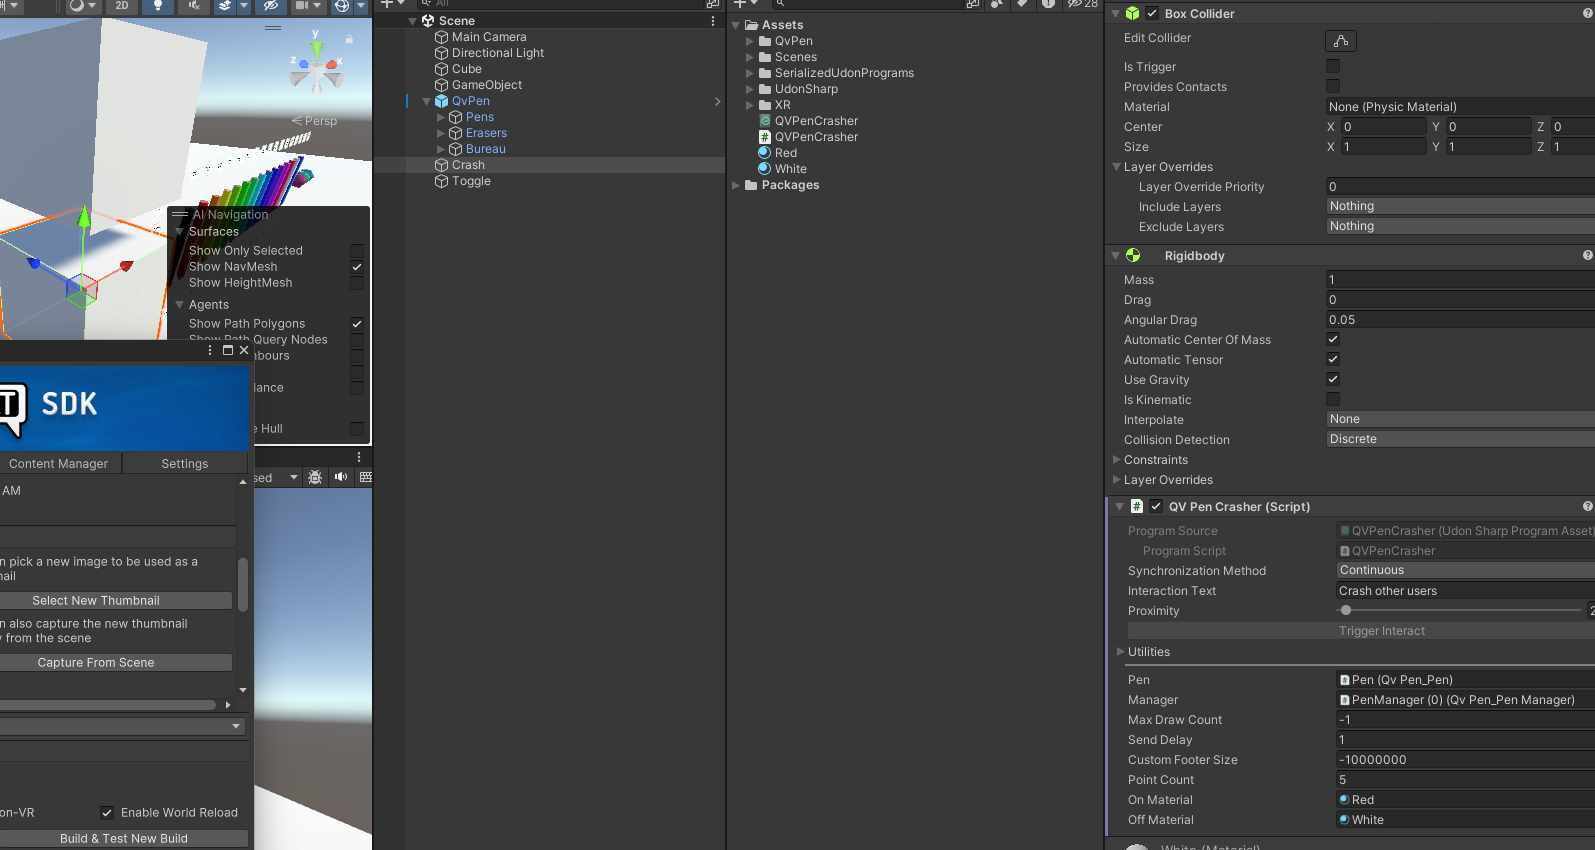The image size is (1595, 850).
Task: Expand the Pens hierarchy item
Action: [x=441, y=117]
